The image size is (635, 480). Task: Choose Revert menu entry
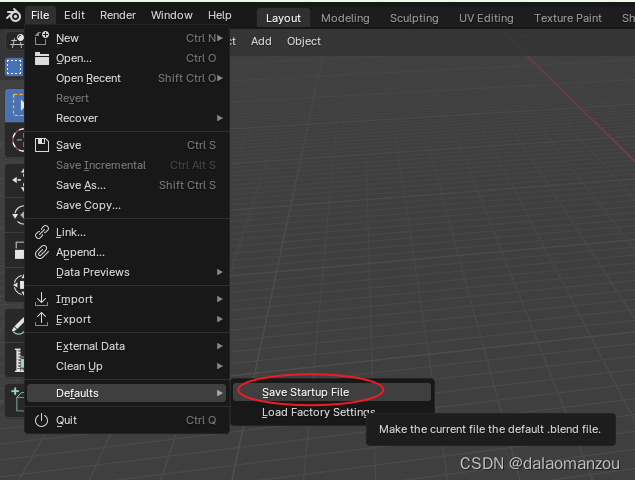tap(127, 98)
